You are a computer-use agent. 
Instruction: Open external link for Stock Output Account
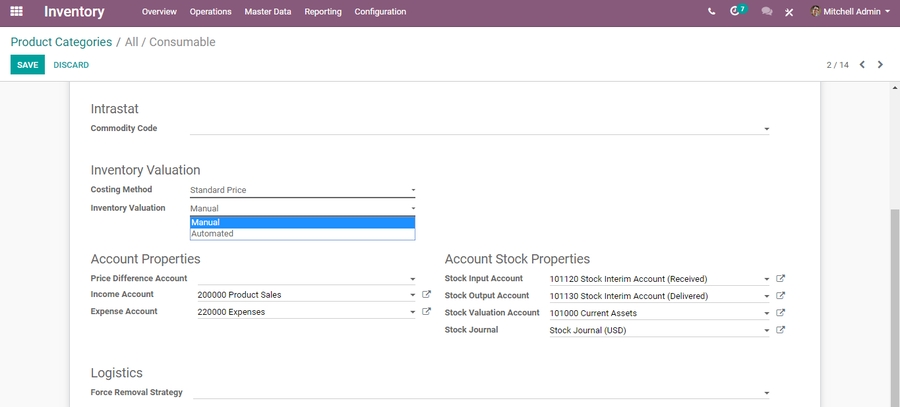(x=781, y=296)
